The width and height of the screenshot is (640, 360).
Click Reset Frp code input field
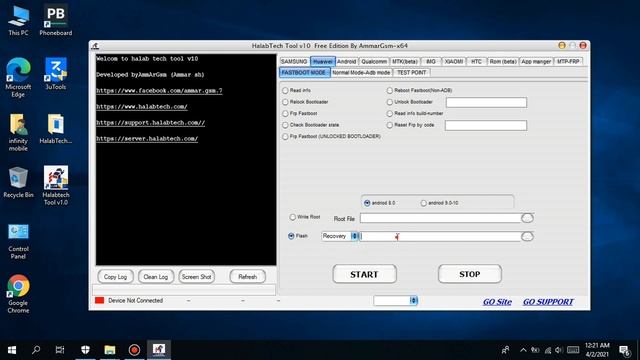click(x=486, y=125)
